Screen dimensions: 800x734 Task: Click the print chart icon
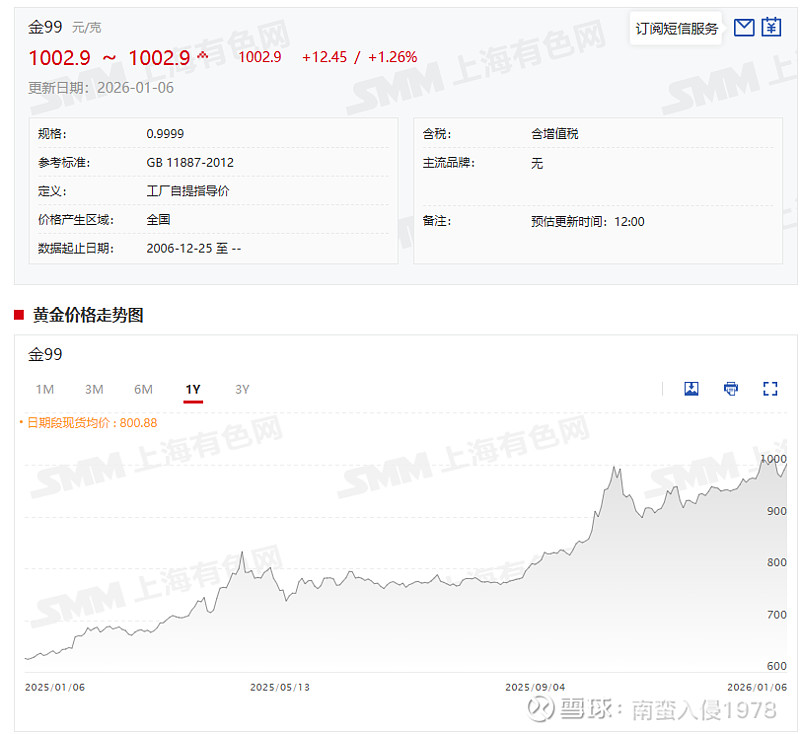[731, 388]
